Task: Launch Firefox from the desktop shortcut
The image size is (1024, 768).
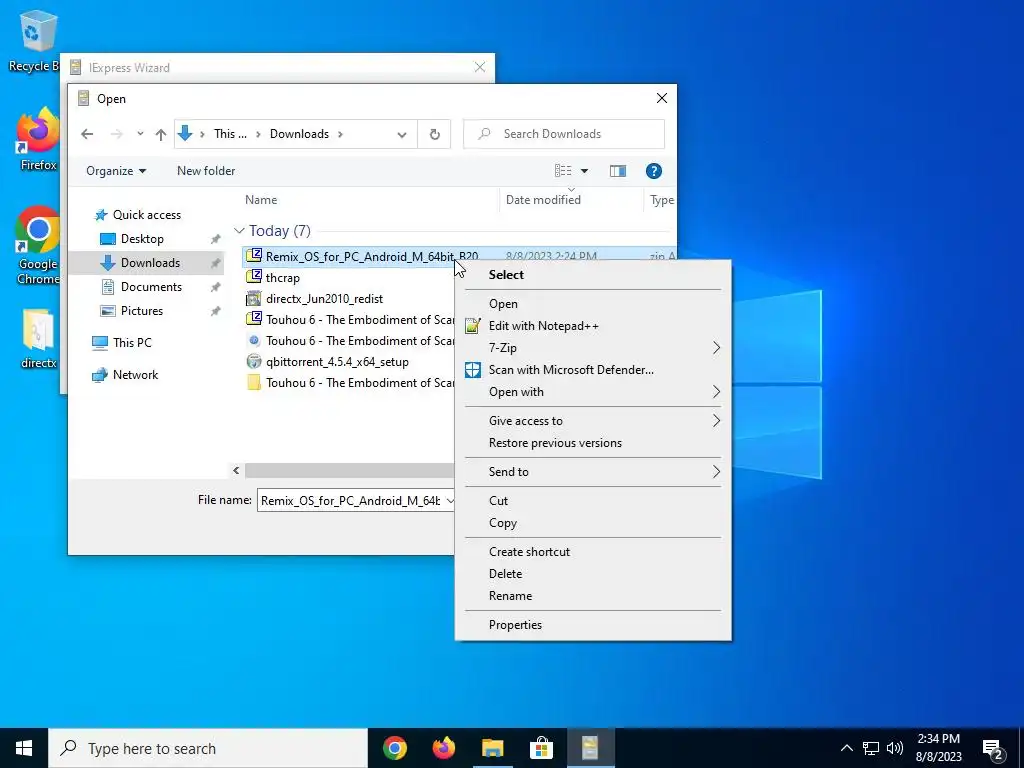Action: [x=38, y=138]
